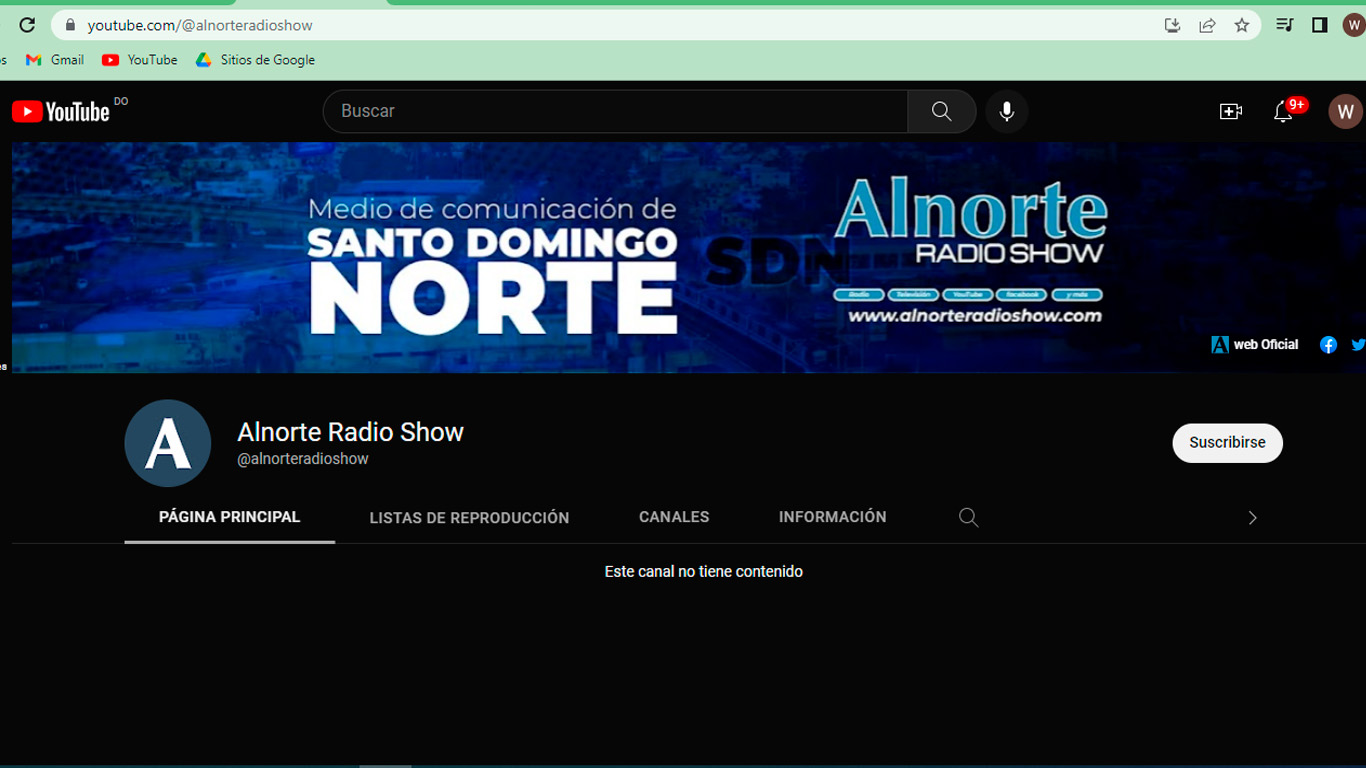Open the YouTube account avatar menu

click(x=1345, y=111)
